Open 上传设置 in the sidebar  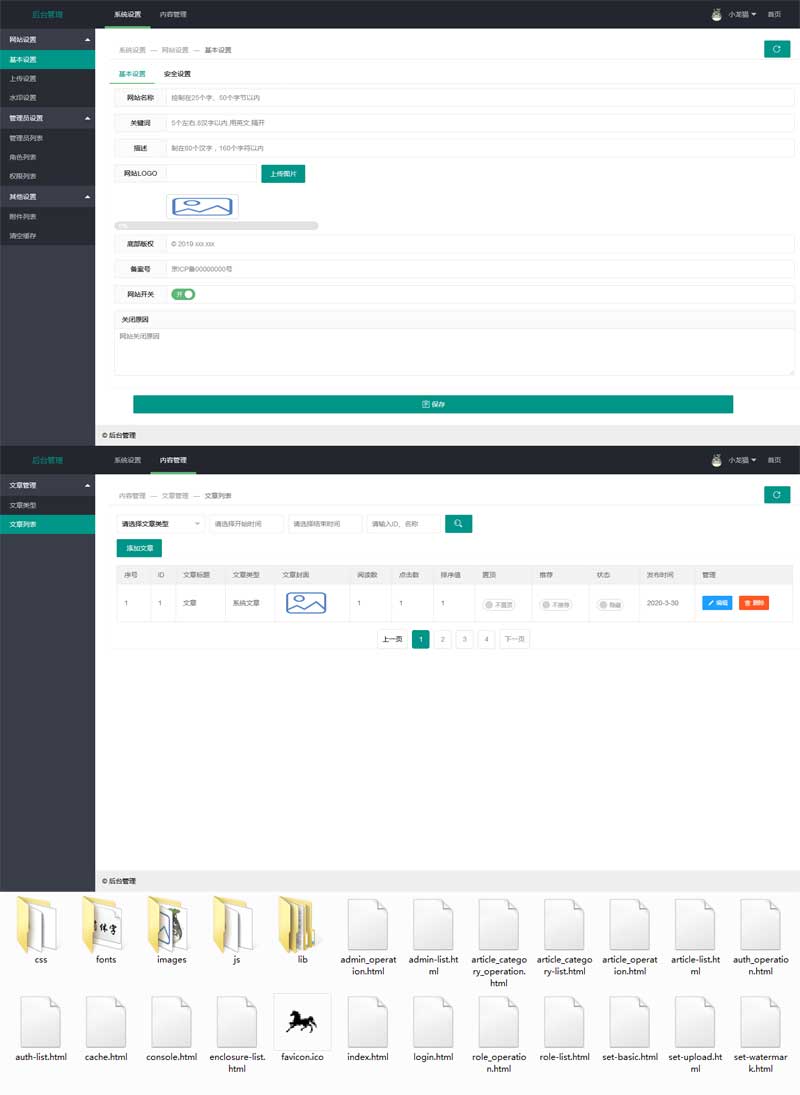47,78
